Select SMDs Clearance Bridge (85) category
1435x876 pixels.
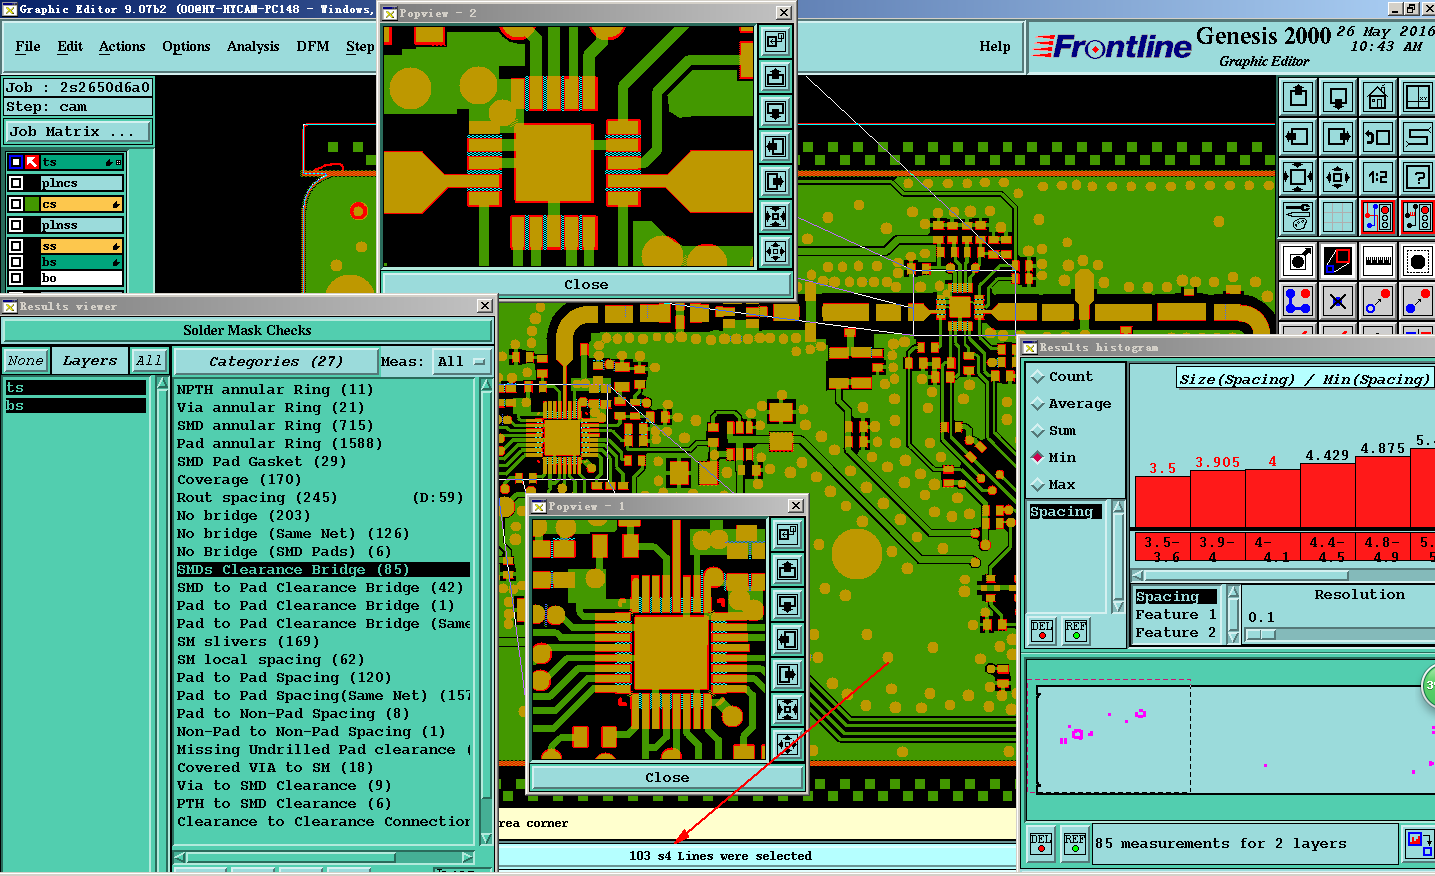[322, 569]
